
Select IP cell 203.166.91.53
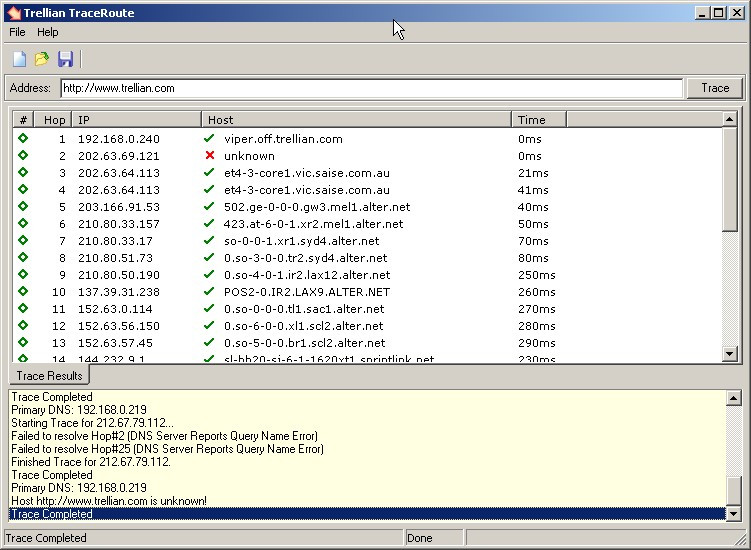(x=119, y=207)
